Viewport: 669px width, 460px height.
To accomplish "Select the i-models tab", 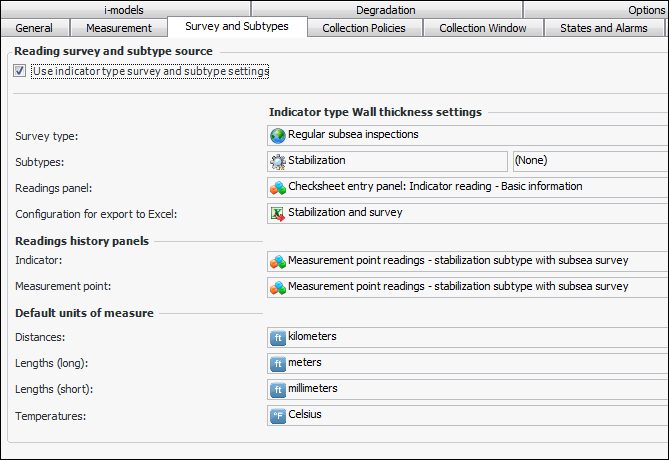I will click(123, 10).
